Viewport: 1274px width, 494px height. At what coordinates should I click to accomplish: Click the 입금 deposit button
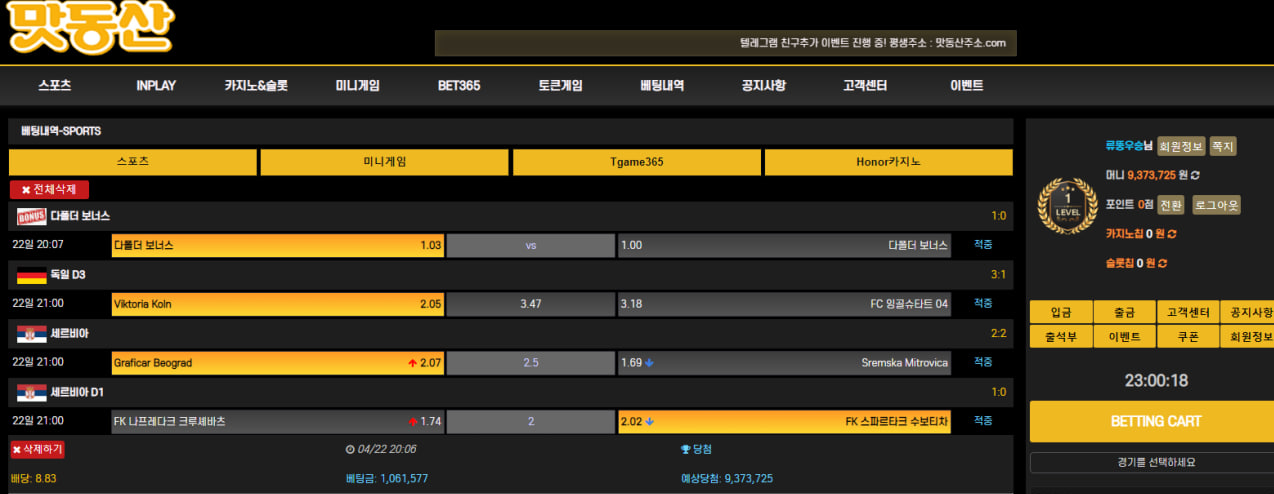point(1060,313)
